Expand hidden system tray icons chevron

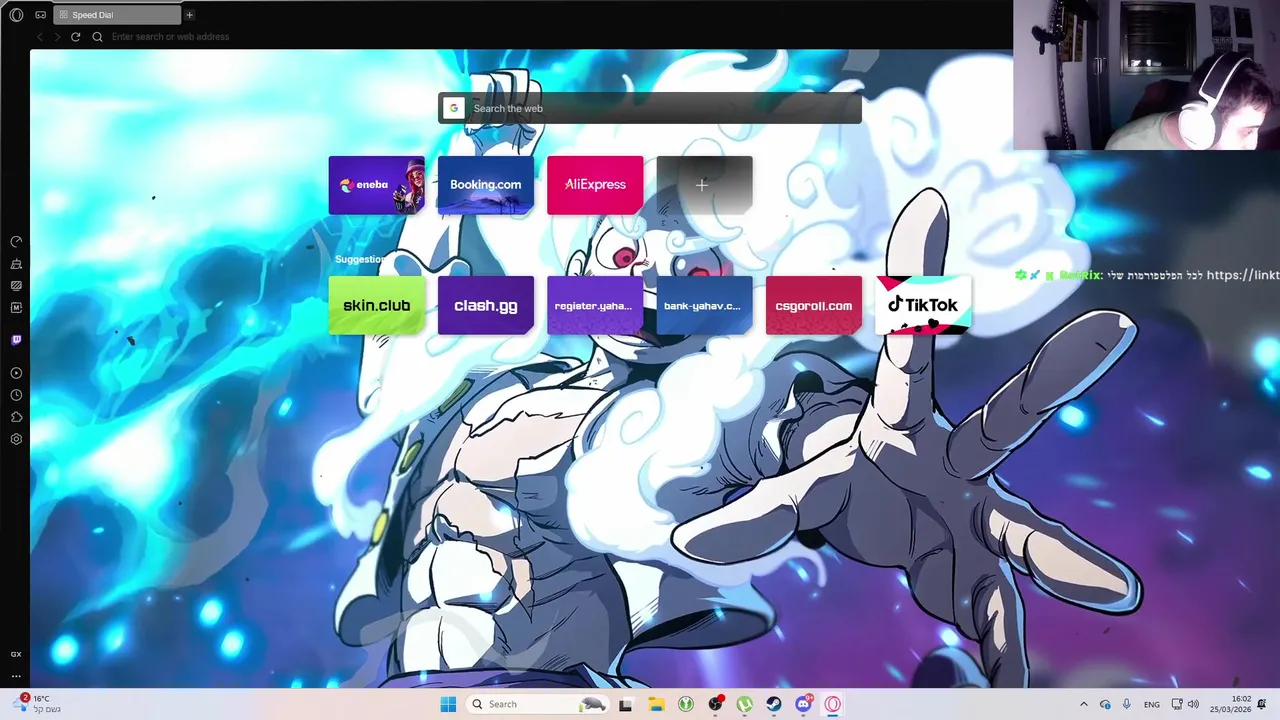click(x=1083, y=704)
